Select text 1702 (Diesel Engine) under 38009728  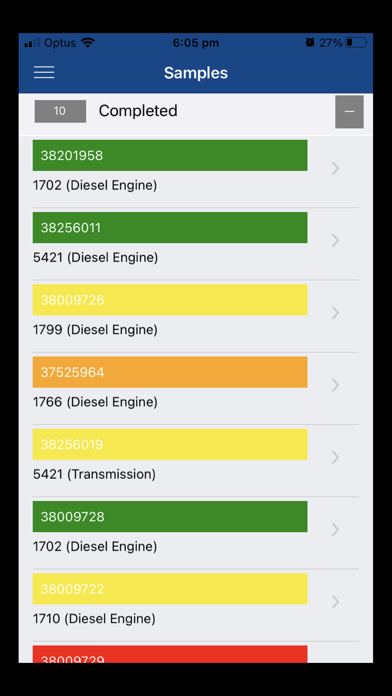(95, 546)
